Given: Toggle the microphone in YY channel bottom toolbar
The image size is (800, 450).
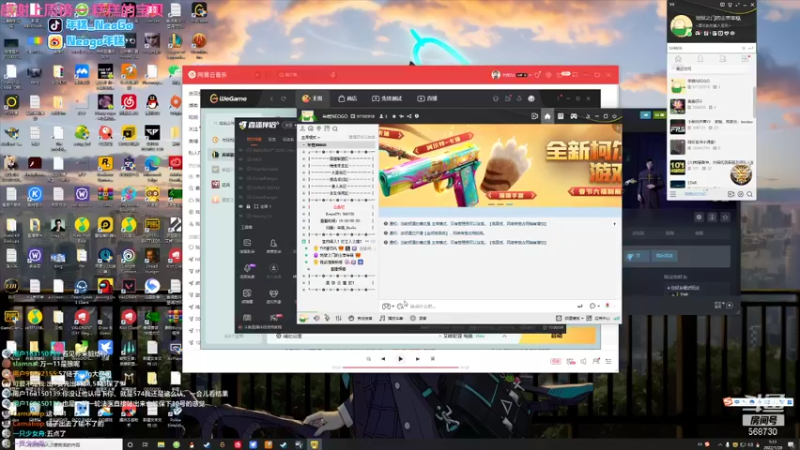Looking at the screenshot, I should pos(327,318).
